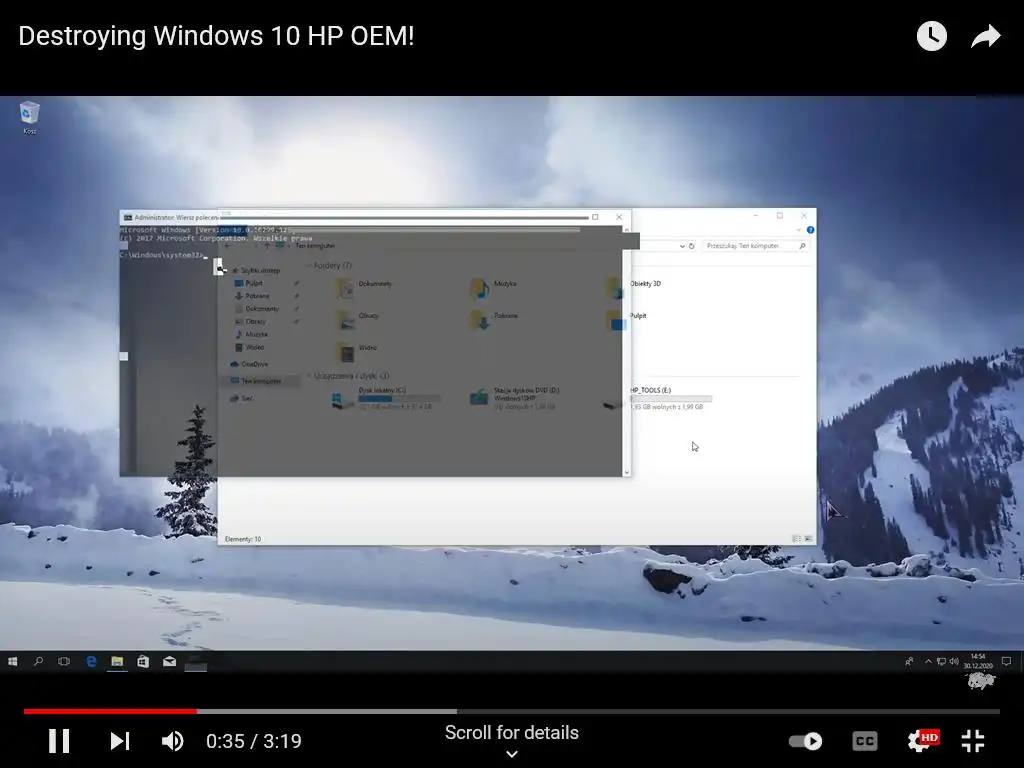The image size is (1024, 768).
Task: Click the network tray icon
Action: click(941, 662)
